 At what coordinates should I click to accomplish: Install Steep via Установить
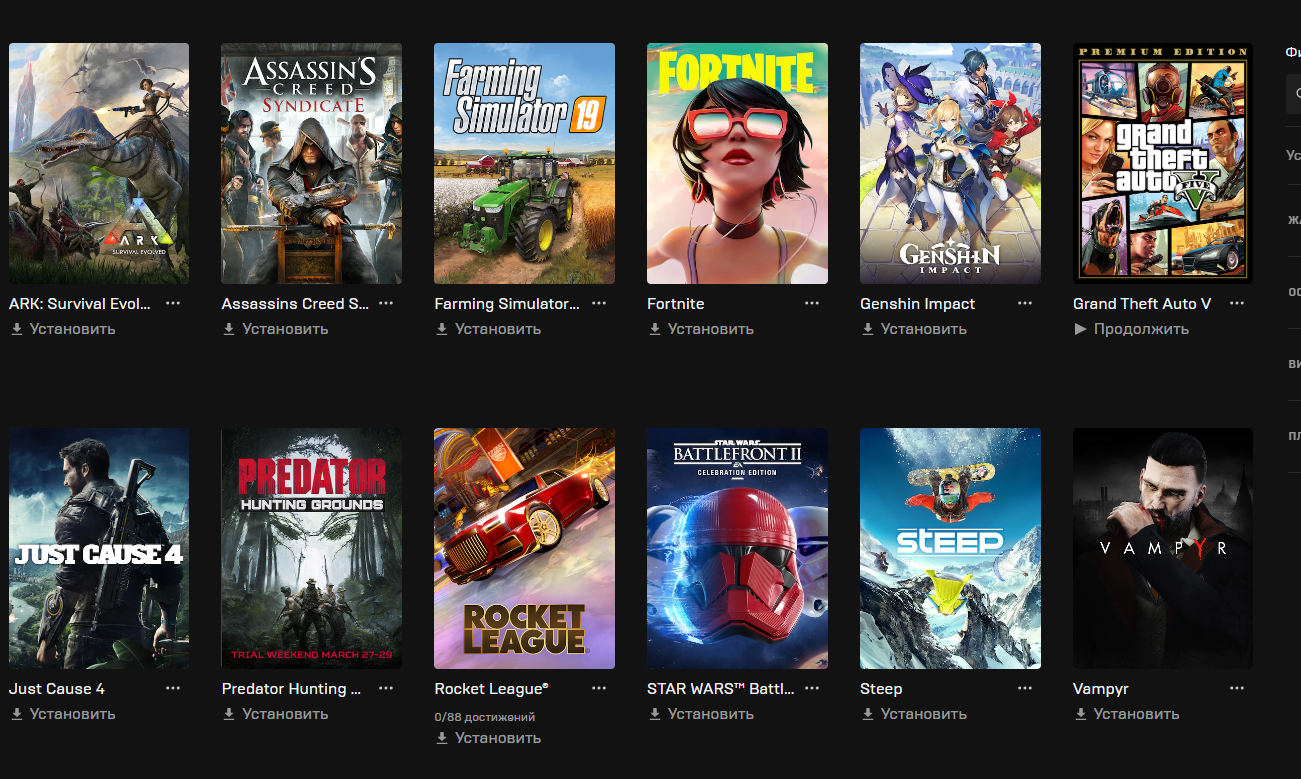point(914,714)
